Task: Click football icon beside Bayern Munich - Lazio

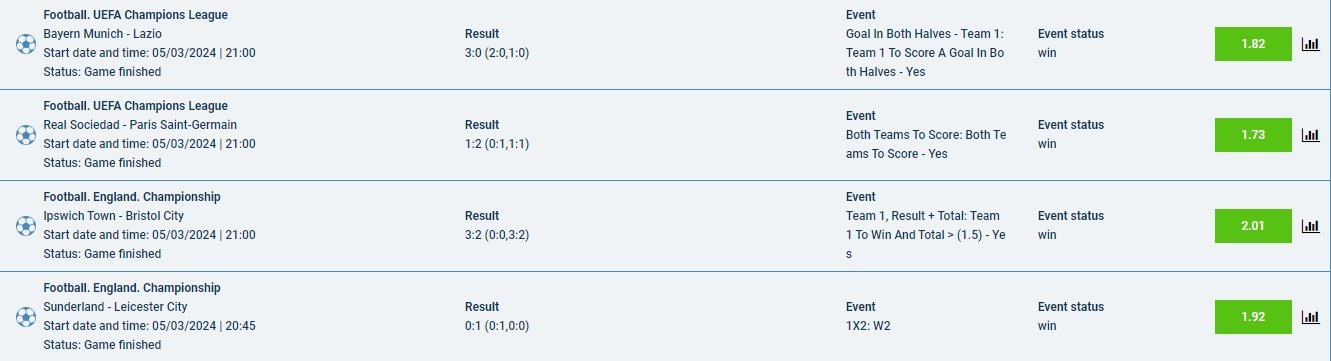Action: (x=26, y=44)
